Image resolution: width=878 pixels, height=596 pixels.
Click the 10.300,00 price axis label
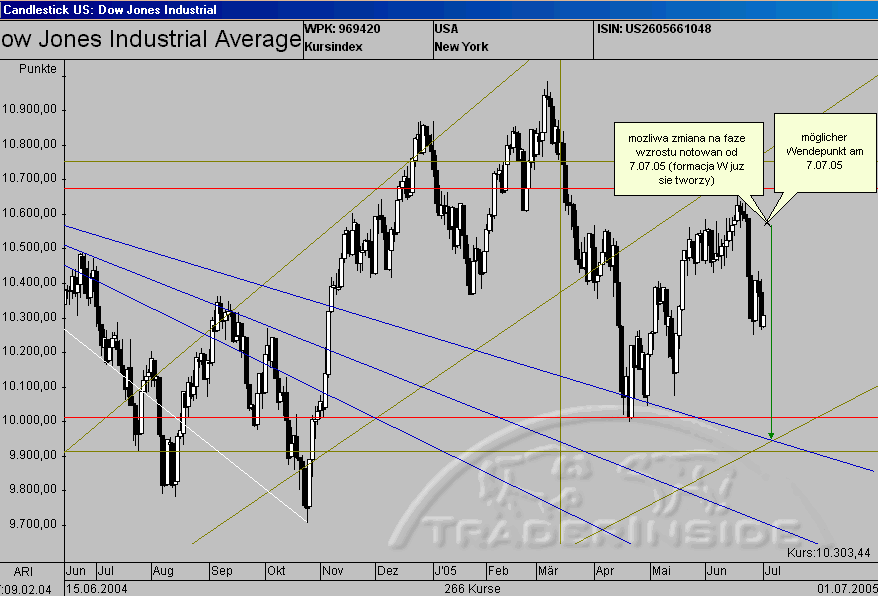pos(29,317)
